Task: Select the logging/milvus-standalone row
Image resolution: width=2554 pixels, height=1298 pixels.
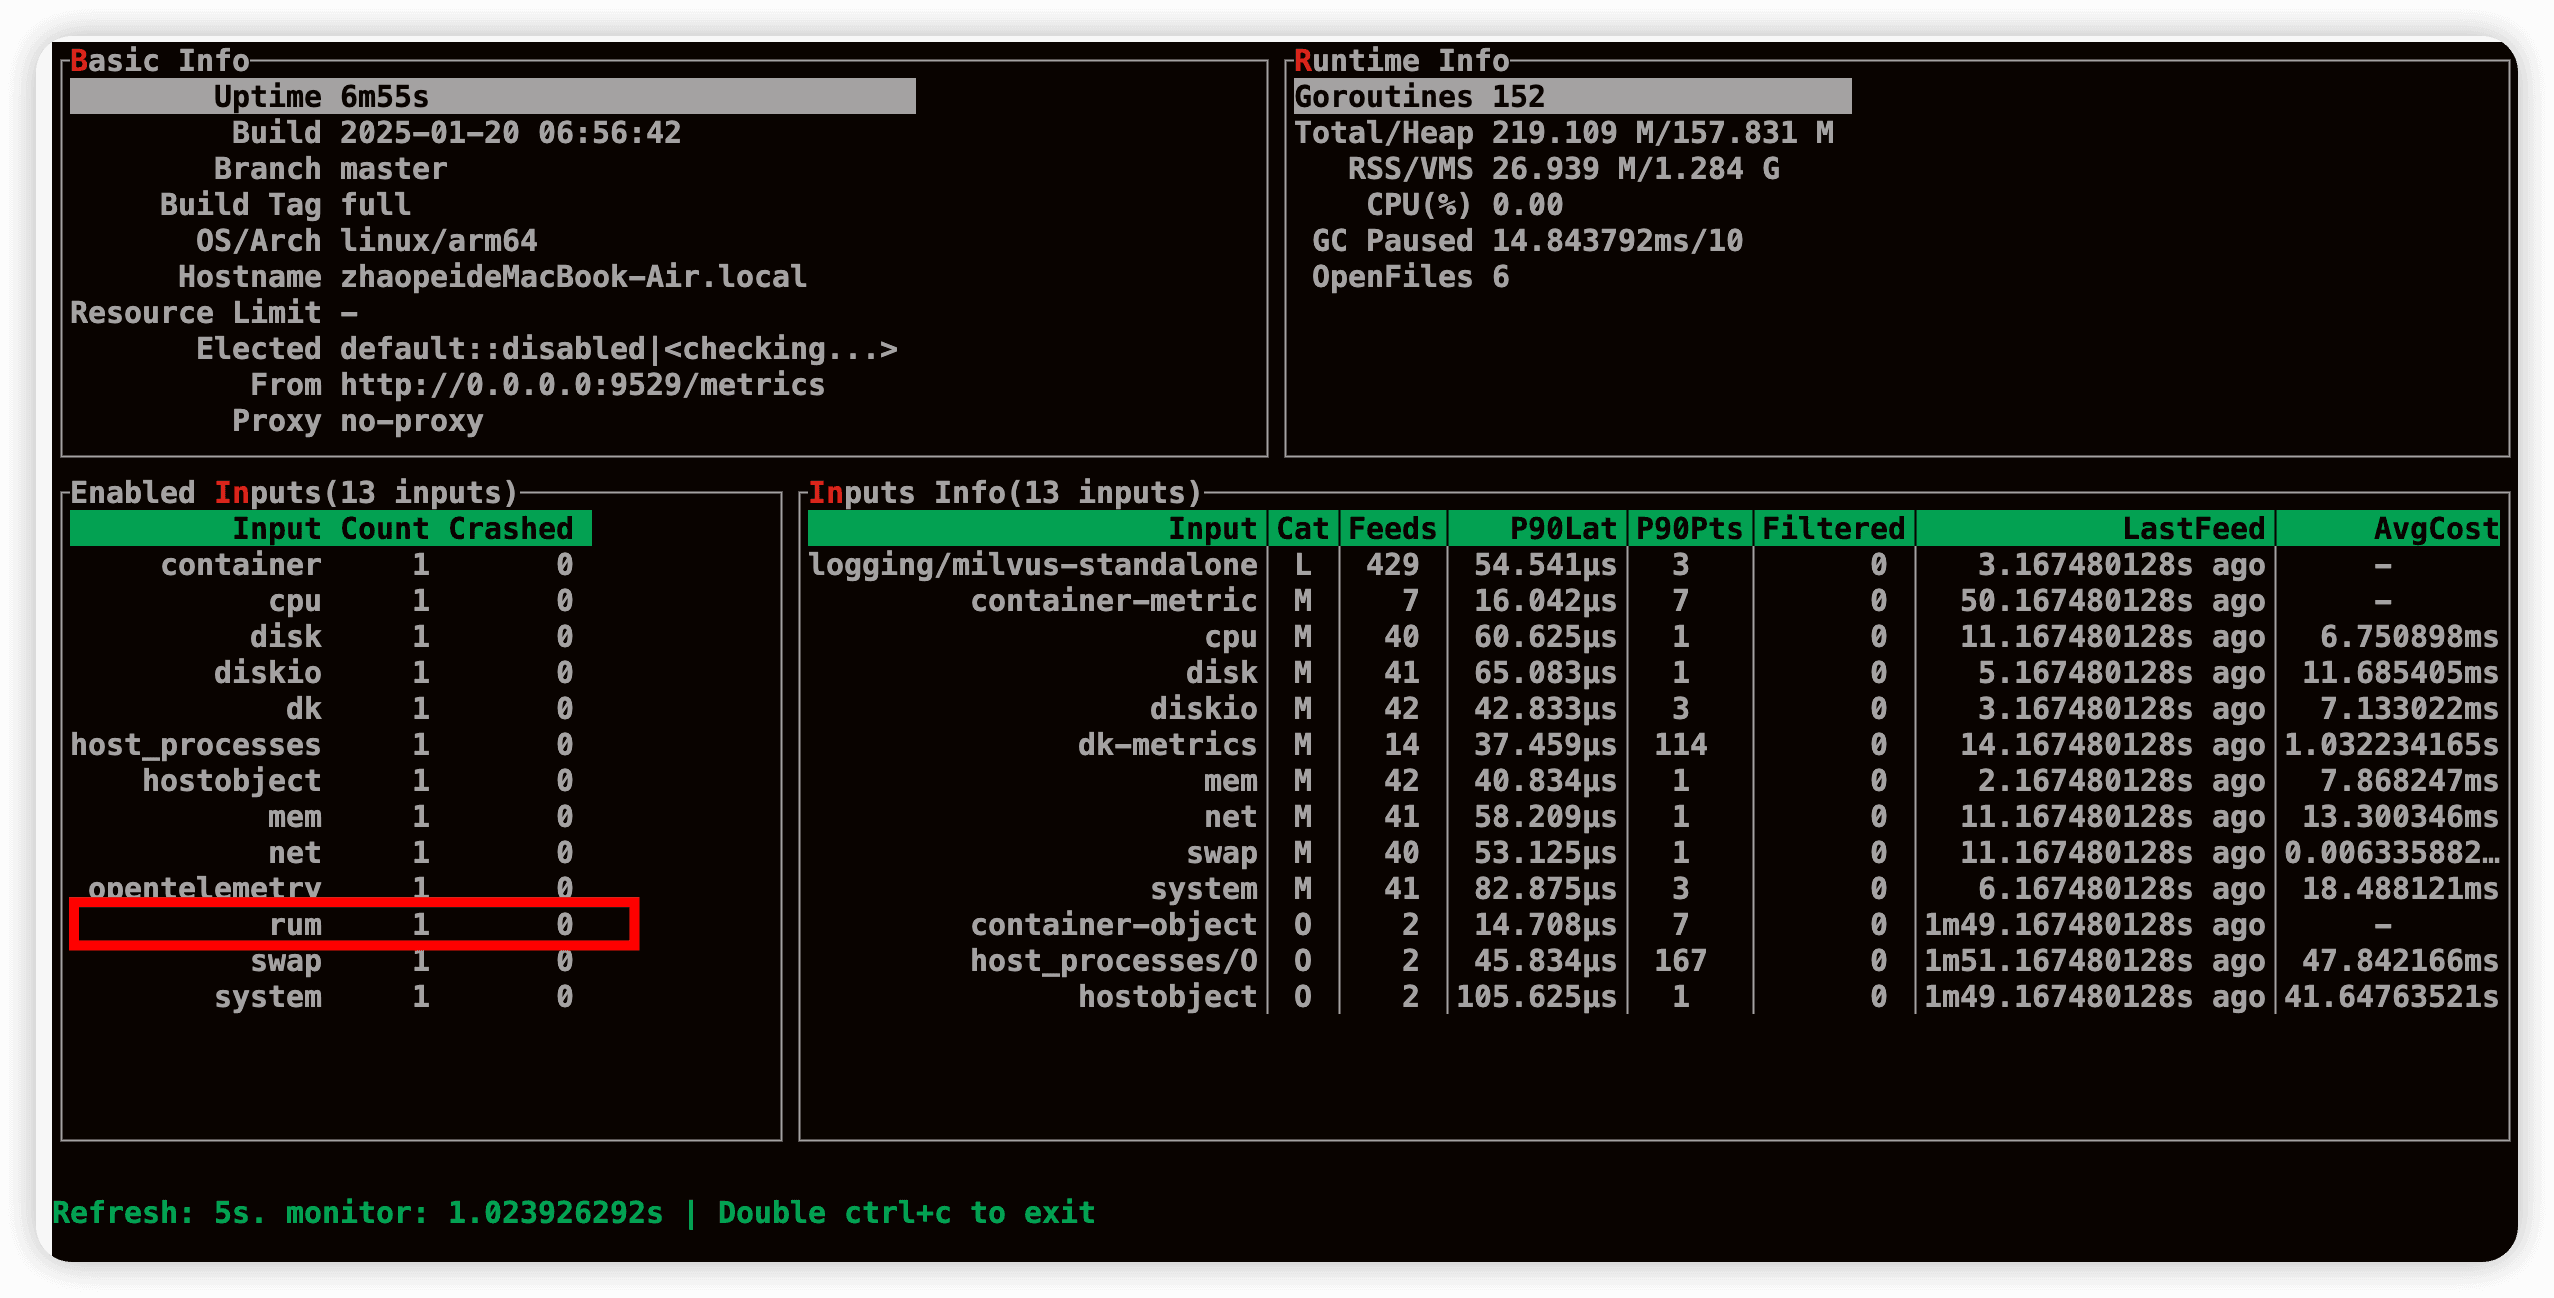Action: click(1032, 565)
